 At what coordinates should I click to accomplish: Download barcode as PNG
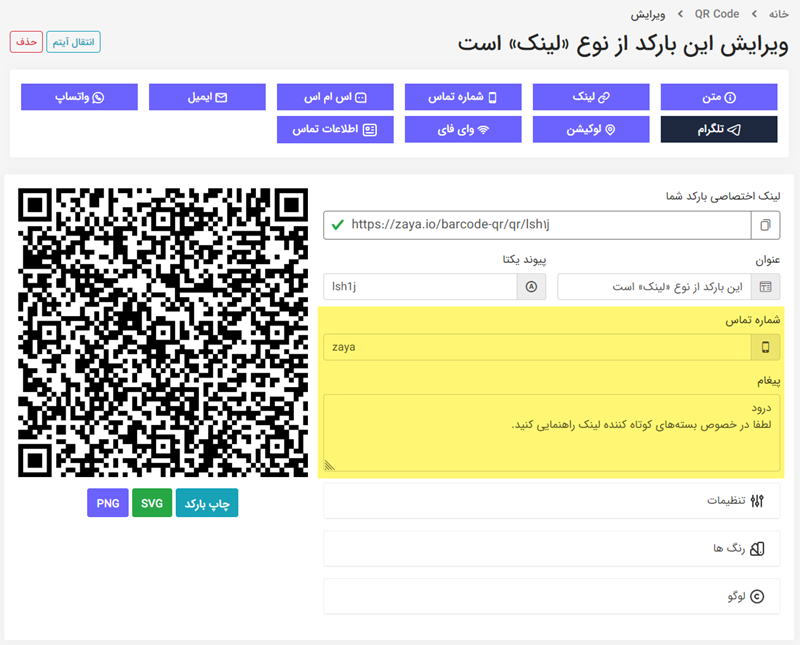108,503
